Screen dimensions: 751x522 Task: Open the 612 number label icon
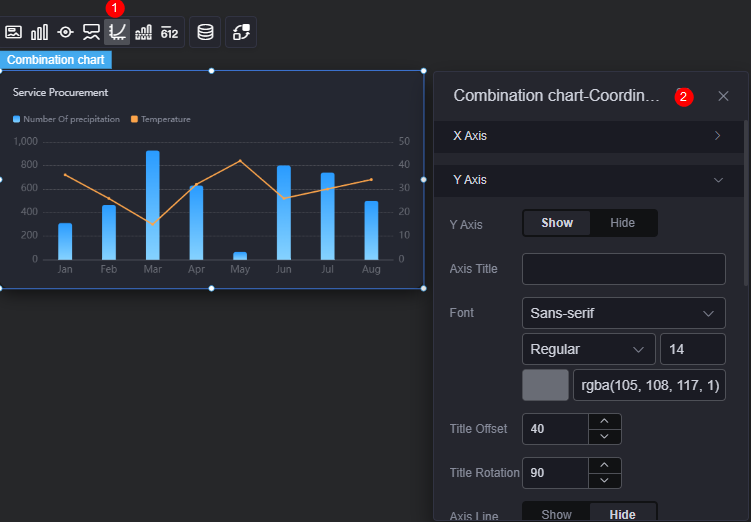click(169, 32)
